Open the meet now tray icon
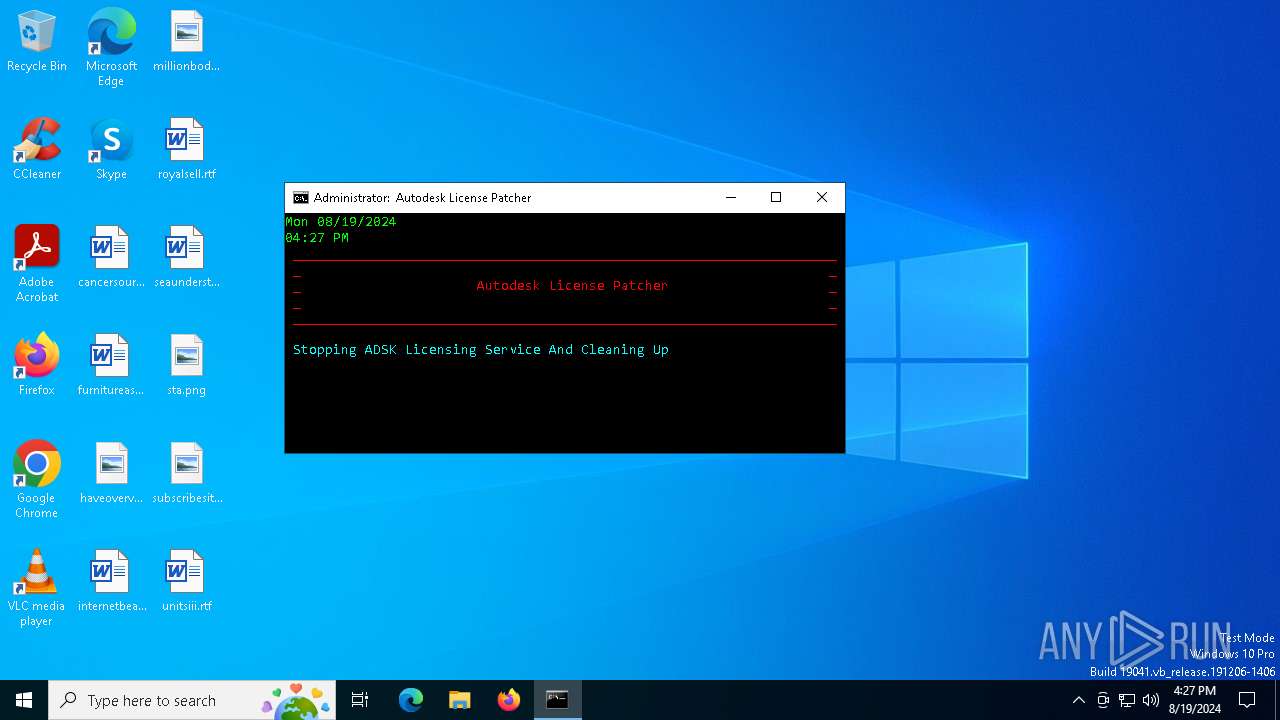The width and height of the screenshot is (1280, 720). click(1103, 700)
